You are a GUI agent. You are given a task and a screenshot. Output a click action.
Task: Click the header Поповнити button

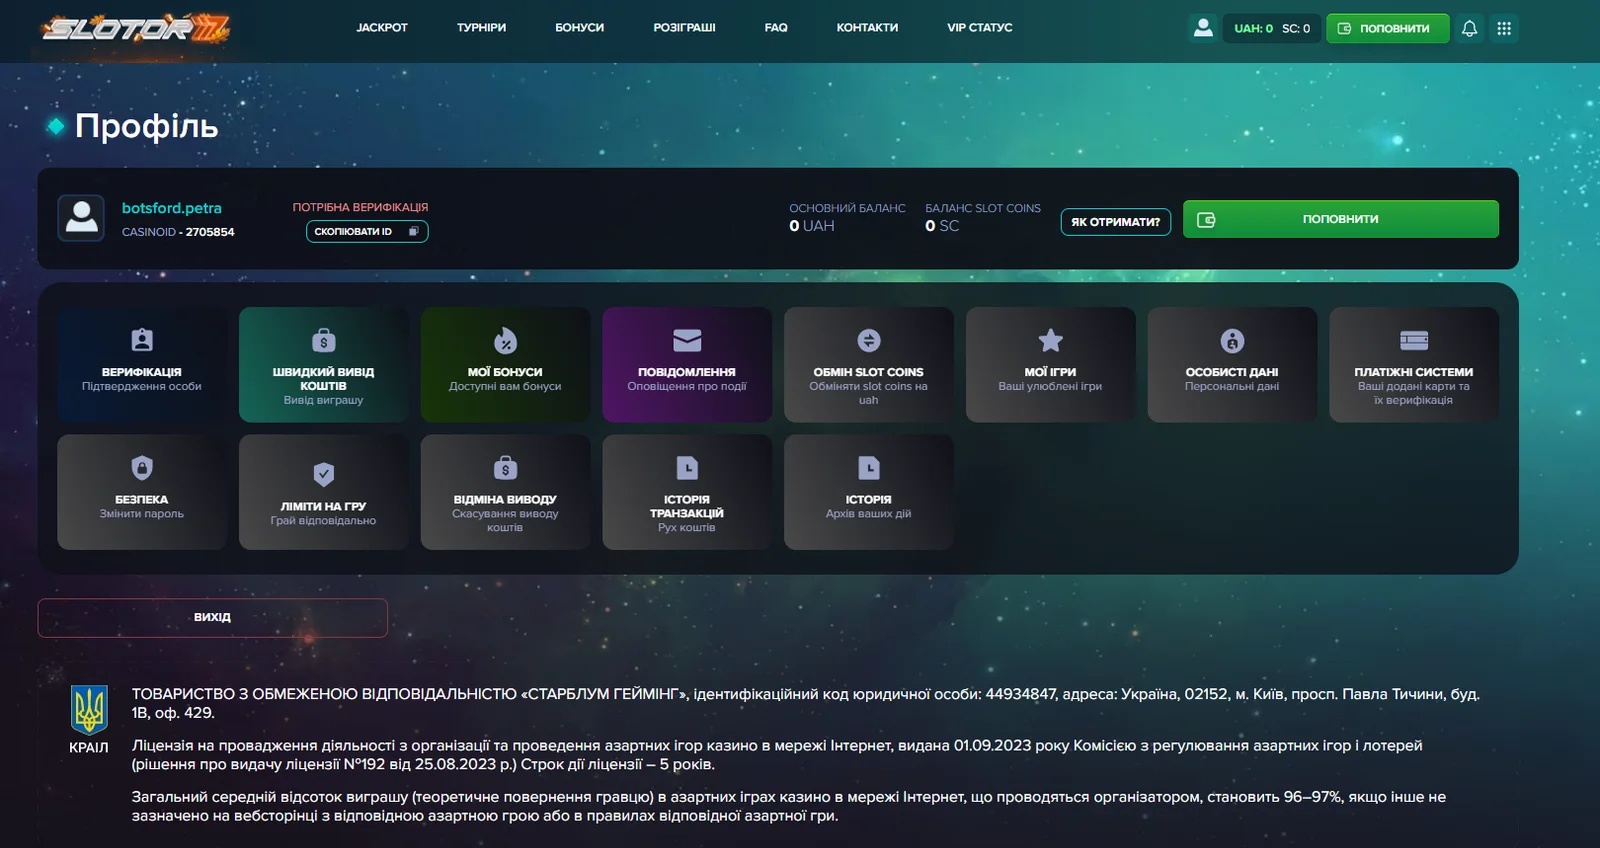(x=1387, y=28)
